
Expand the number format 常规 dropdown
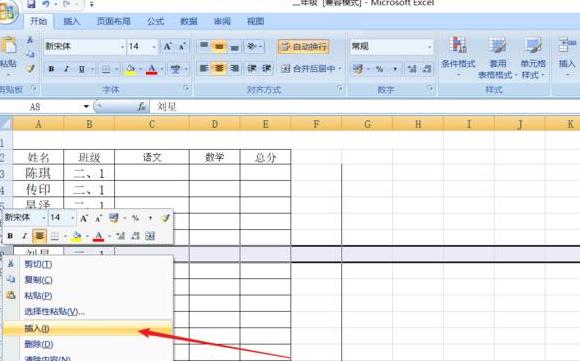coord(429,47)
